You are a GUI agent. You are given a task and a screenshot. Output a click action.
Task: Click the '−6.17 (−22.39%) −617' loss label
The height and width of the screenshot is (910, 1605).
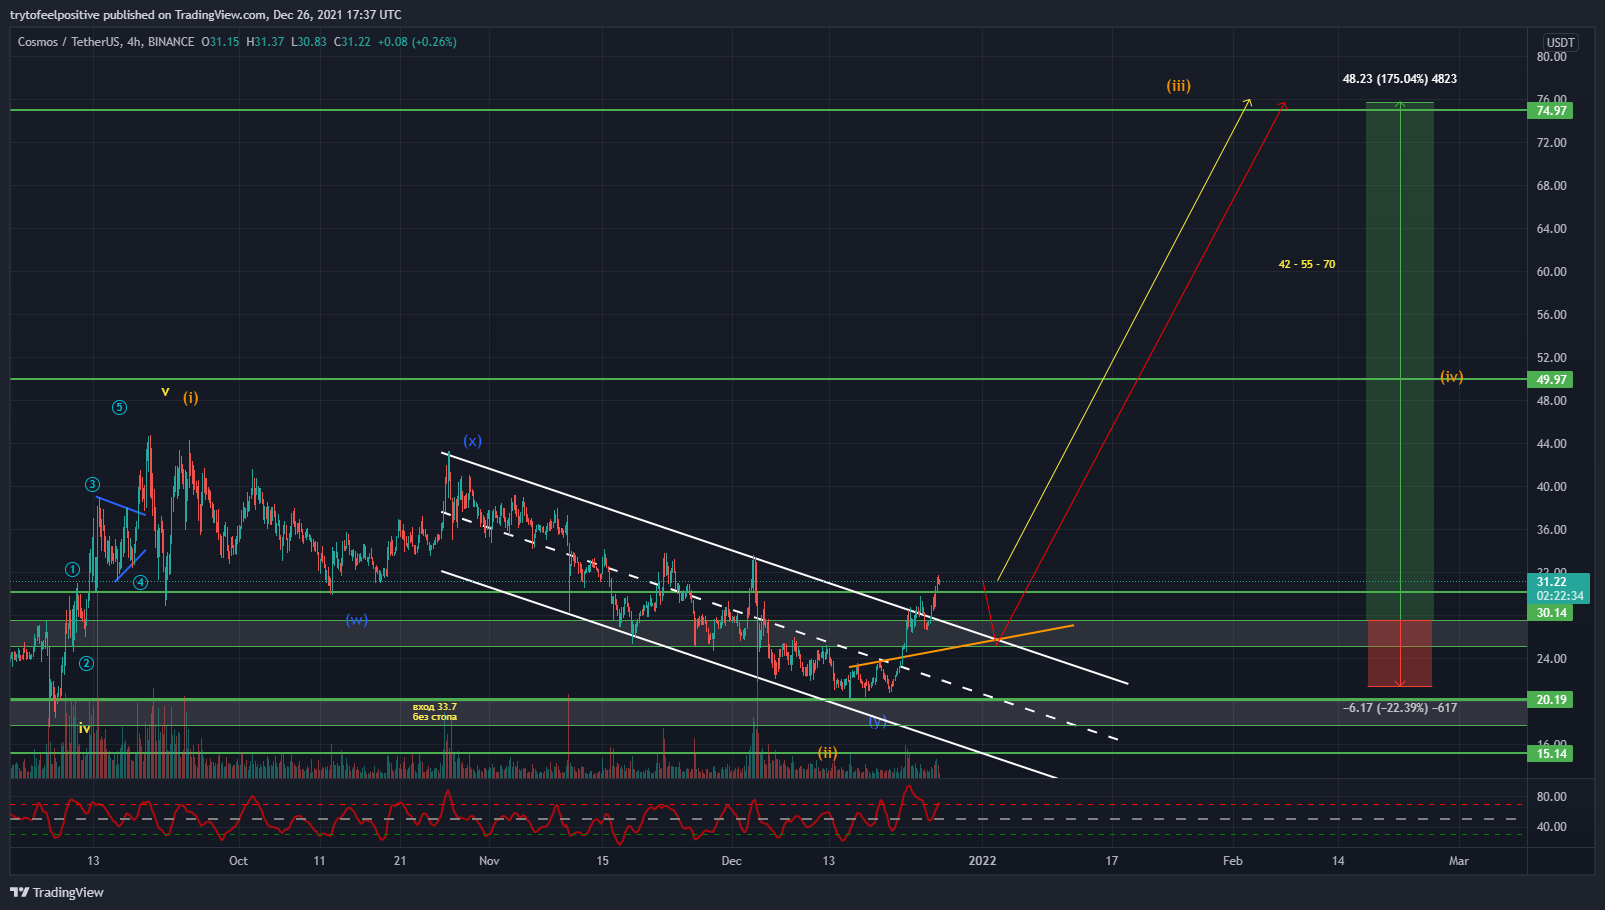(1399, 708)
